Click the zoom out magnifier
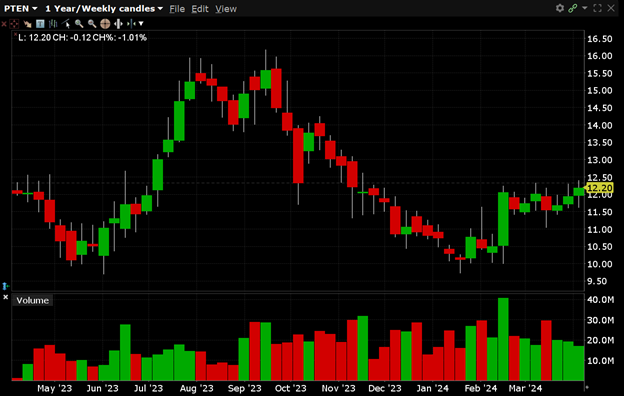The height and width of the screenshot is (396, 624). pos(92,24)
